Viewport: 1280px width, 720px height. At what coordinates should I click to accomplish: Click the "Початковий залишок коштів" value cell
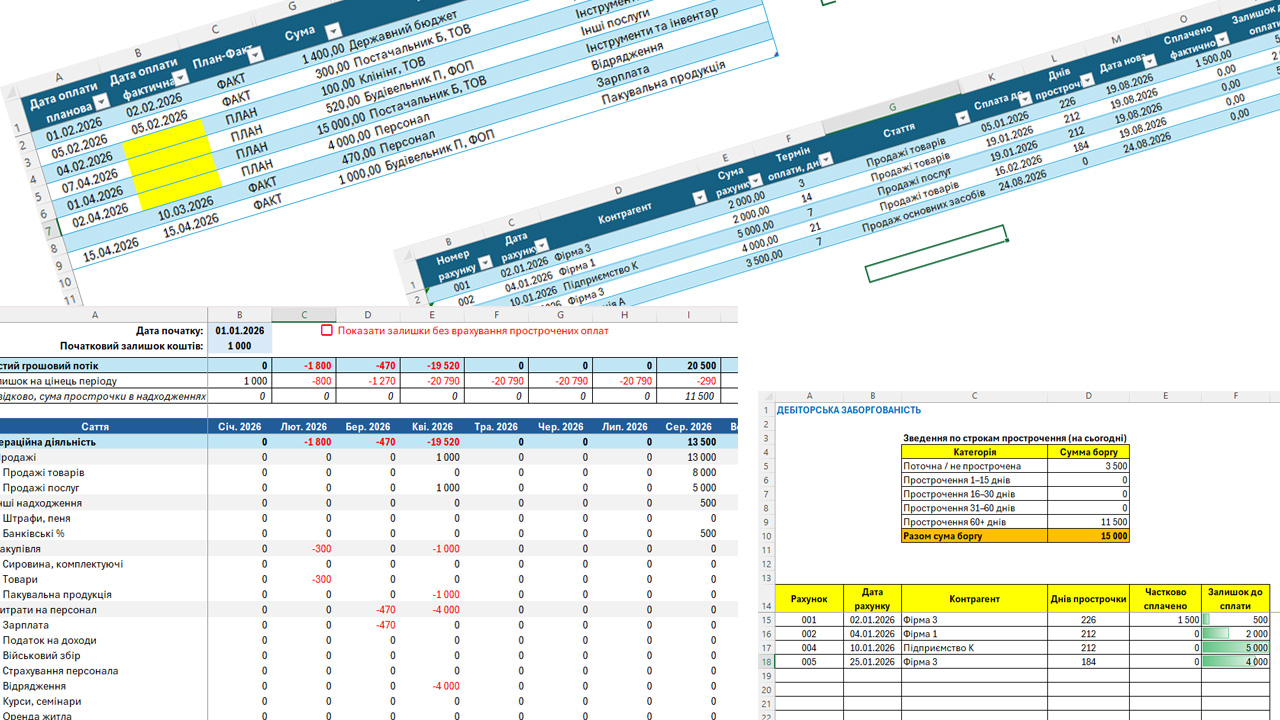pos(240,346)
